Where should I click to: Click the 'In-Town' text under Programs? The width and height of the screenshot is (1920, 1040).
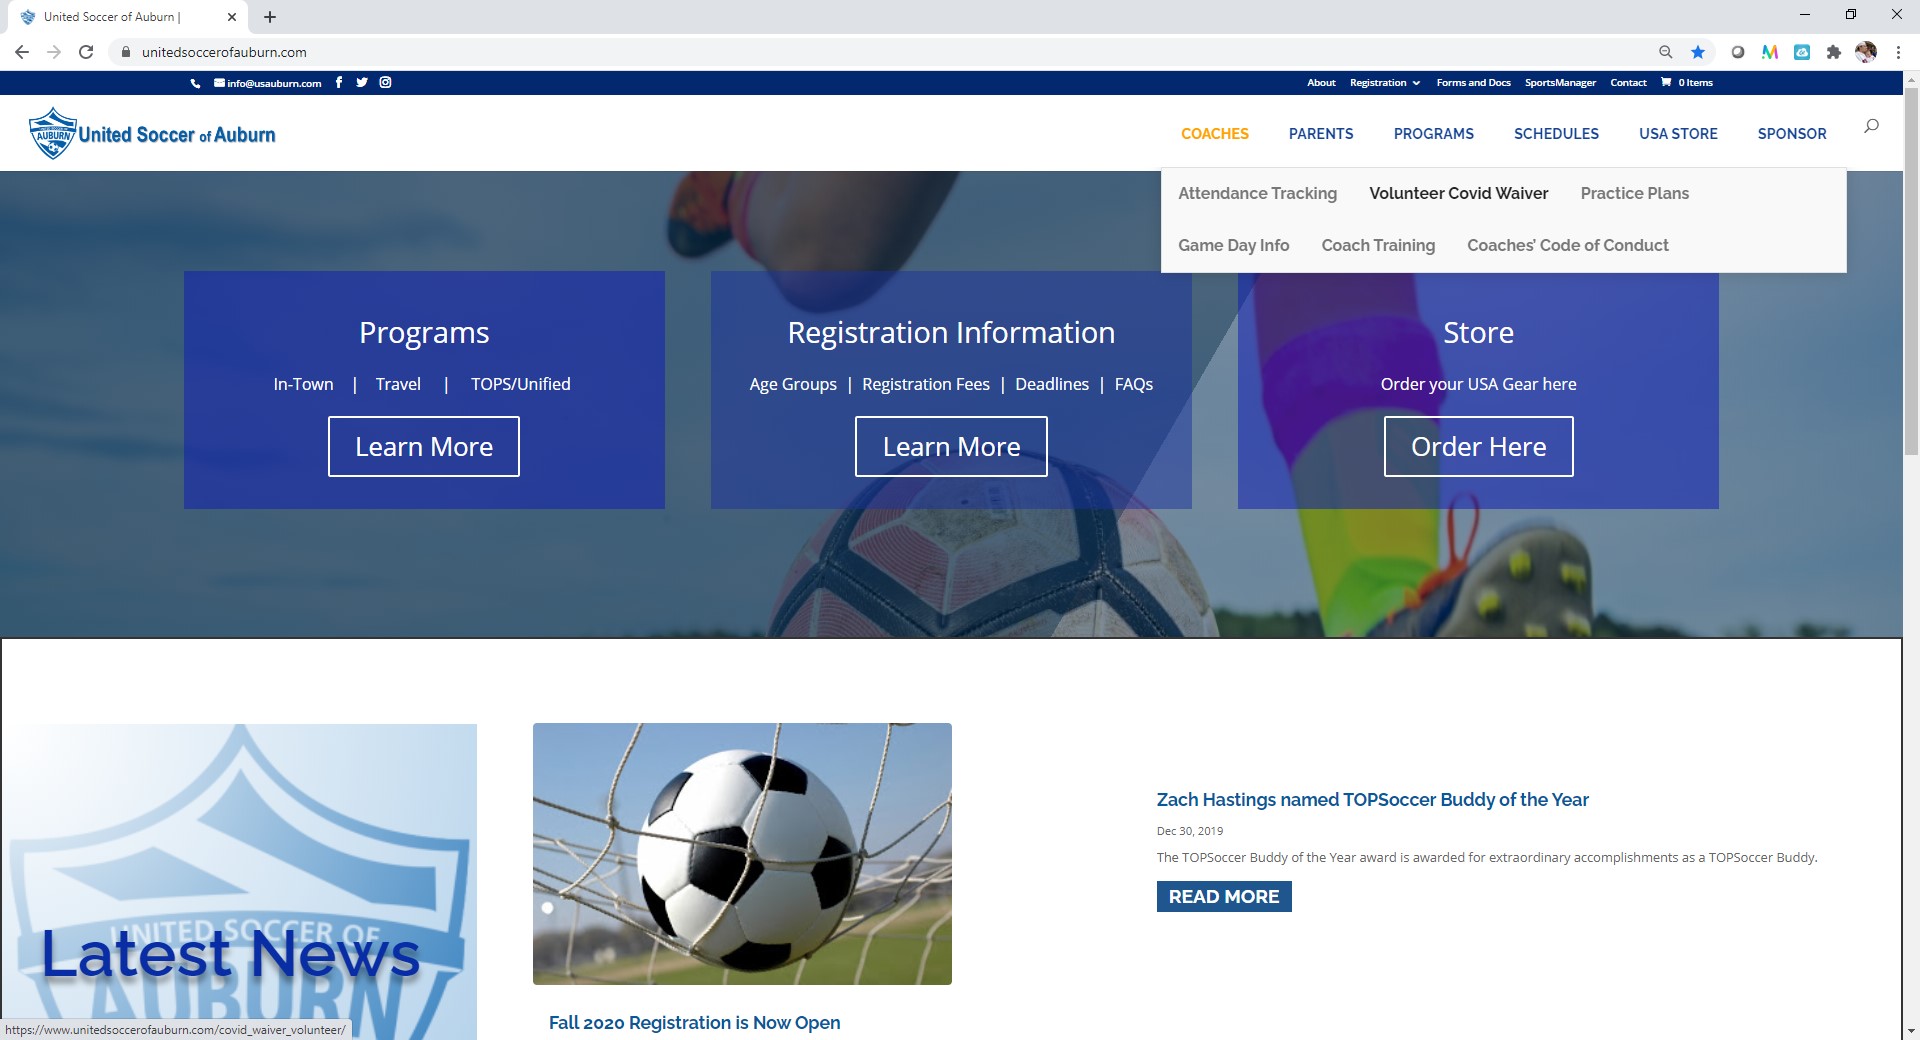[303, 384]
